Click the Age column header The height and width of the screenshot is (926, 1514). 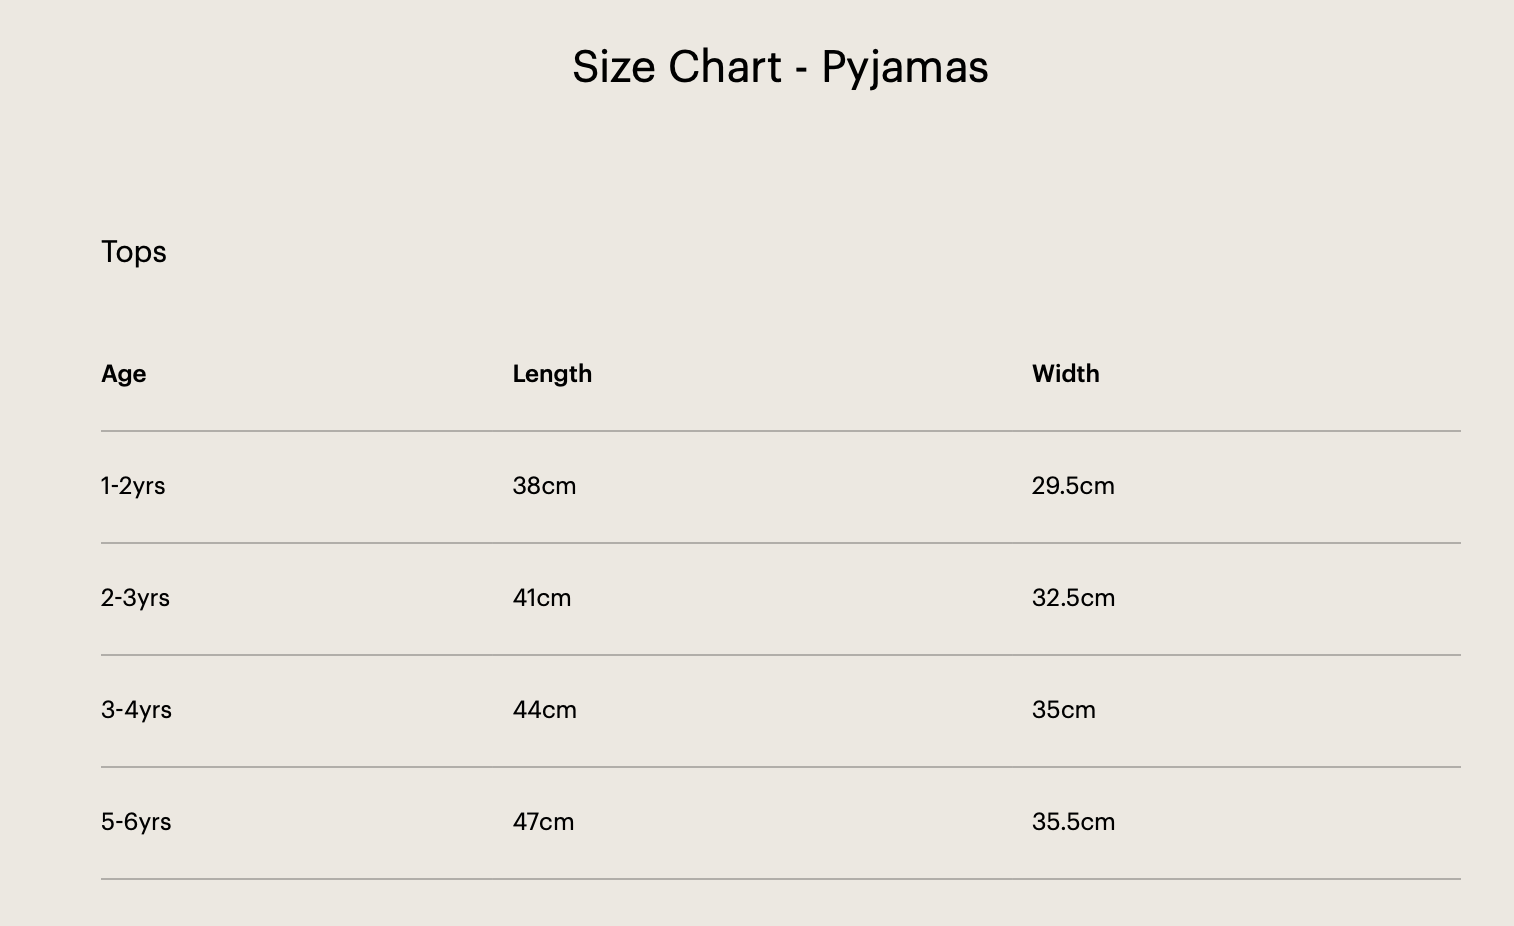click(x=124, y=374)
